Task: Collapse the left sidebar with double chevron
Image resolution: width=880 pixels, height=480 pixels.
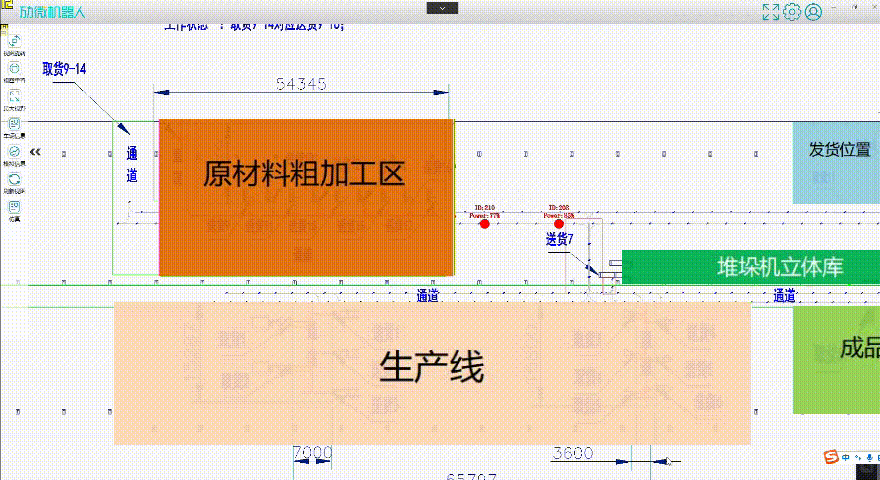Action: [35, 152]
